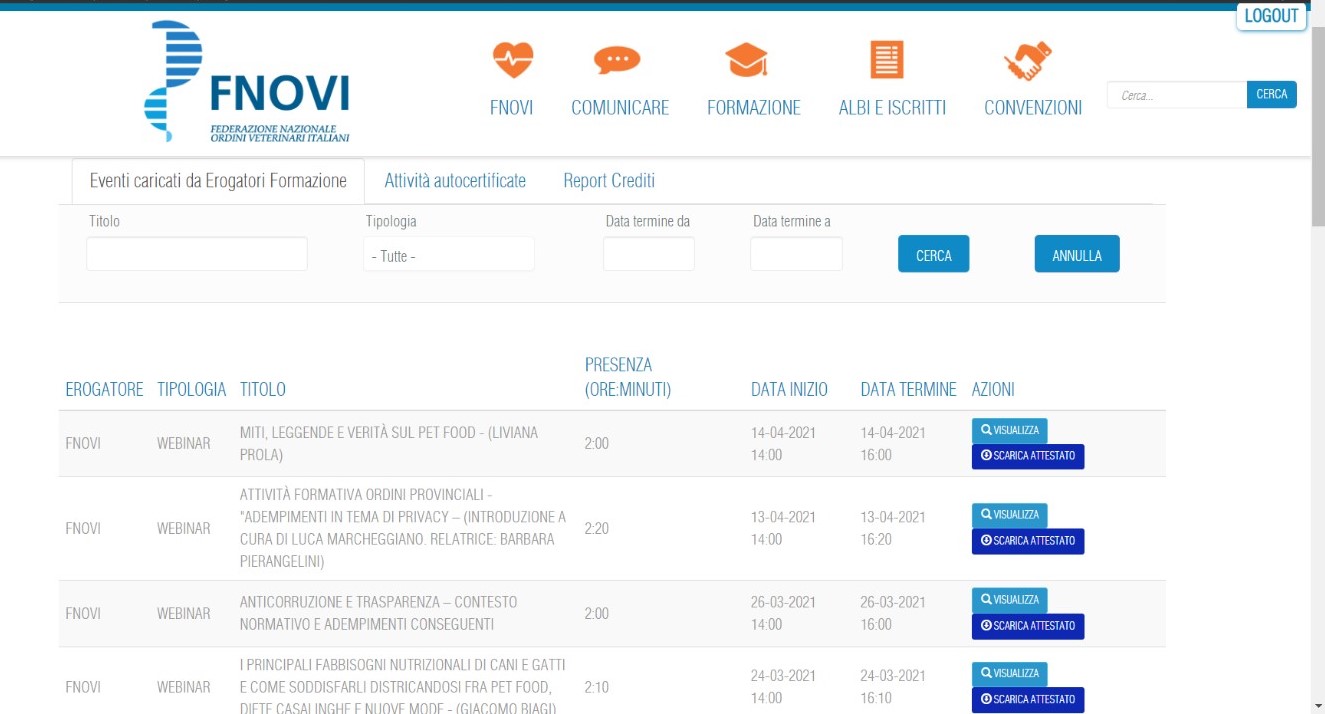Click the Data termine a field
Viewport: 1325px width, 714px height.
click(796, 254)
